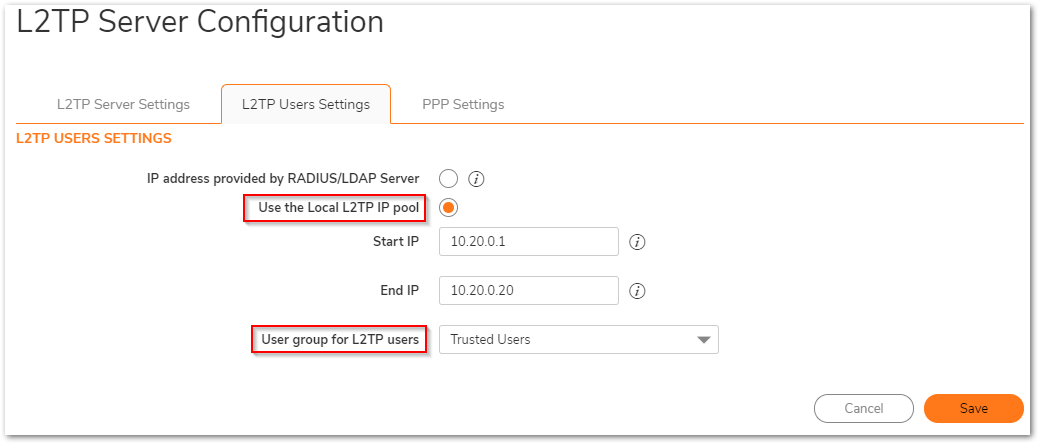1039x444 pixels.
Task: Click the "IP address provided by RADIUS/LDAP Server" label
Action: (x=283, y=179)
